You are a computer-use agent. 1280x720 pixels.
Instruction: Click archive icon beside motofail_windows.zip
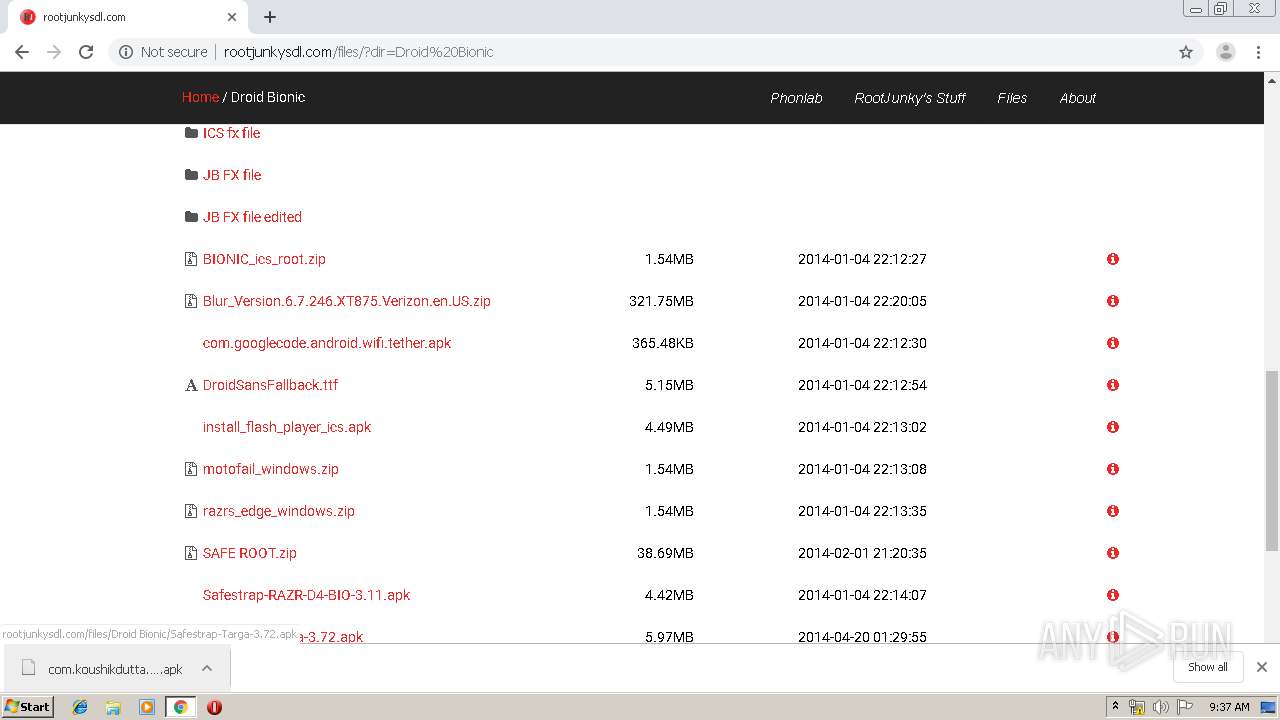pos(191,469)
